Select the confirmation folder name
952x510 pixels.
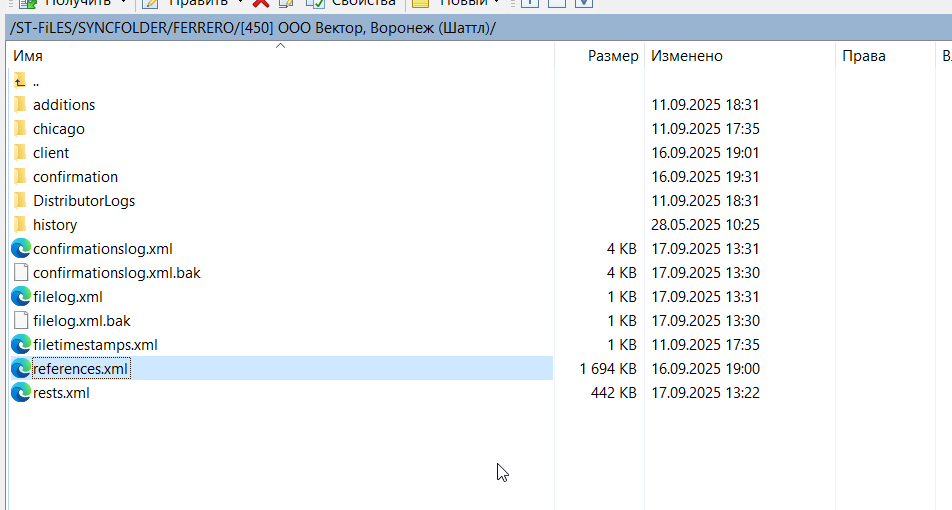pos(75,177)
